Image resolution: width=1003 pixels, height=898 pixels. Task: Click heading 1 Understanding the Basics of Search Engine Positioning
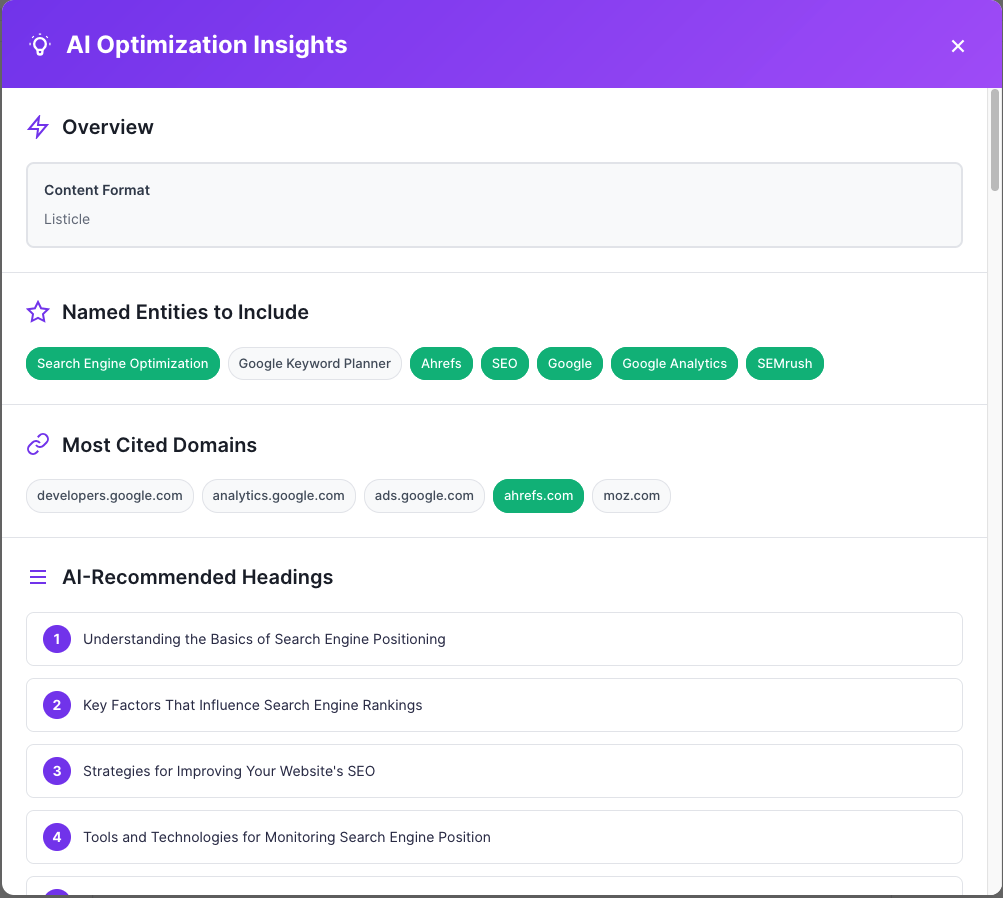pos(494,639)
